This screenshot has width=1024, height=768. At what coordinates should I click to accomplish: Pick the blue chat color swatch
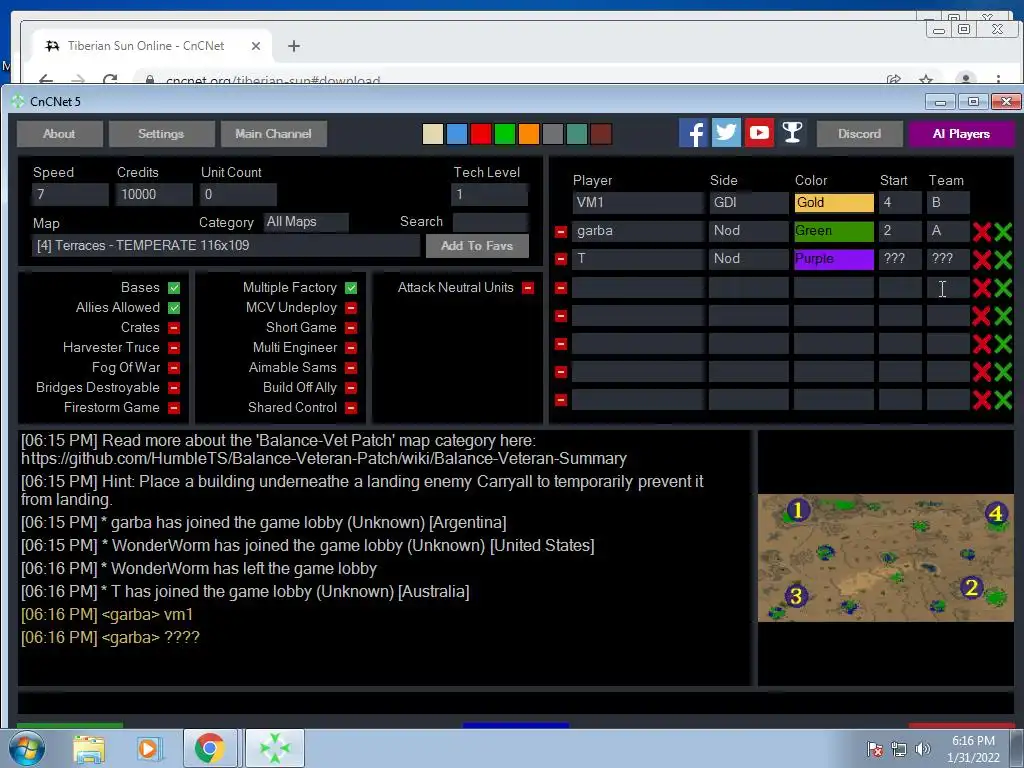click(x=456, y=134)
